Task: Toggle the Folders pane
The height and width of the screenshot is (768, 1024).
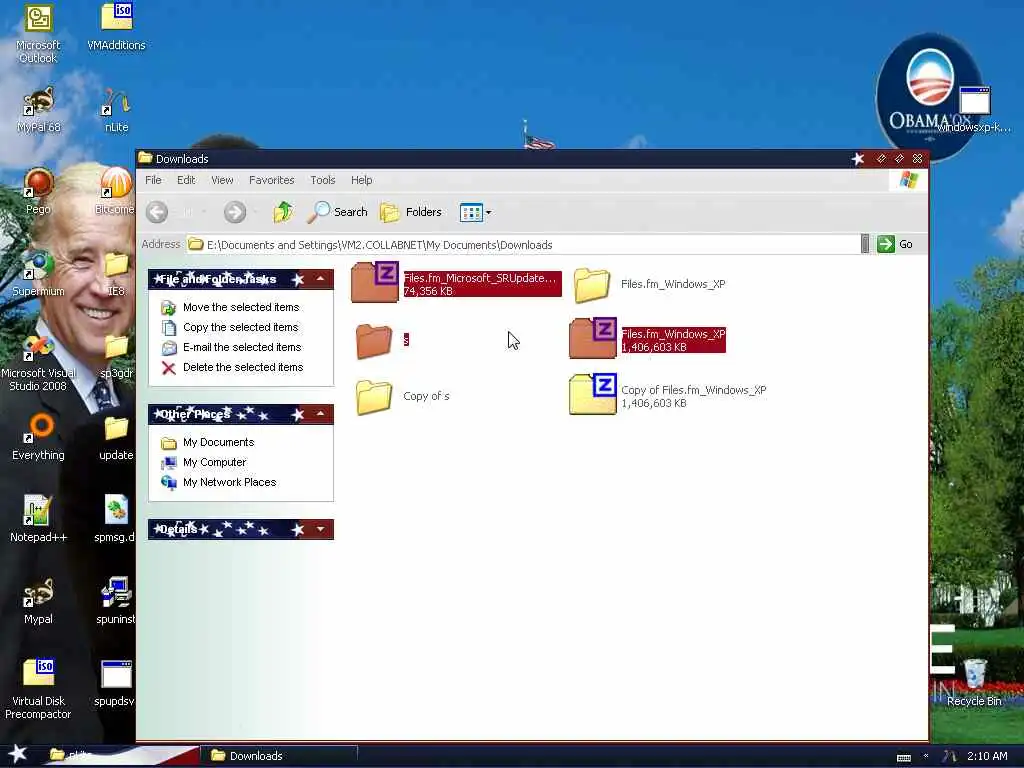Action: point(411,212)
